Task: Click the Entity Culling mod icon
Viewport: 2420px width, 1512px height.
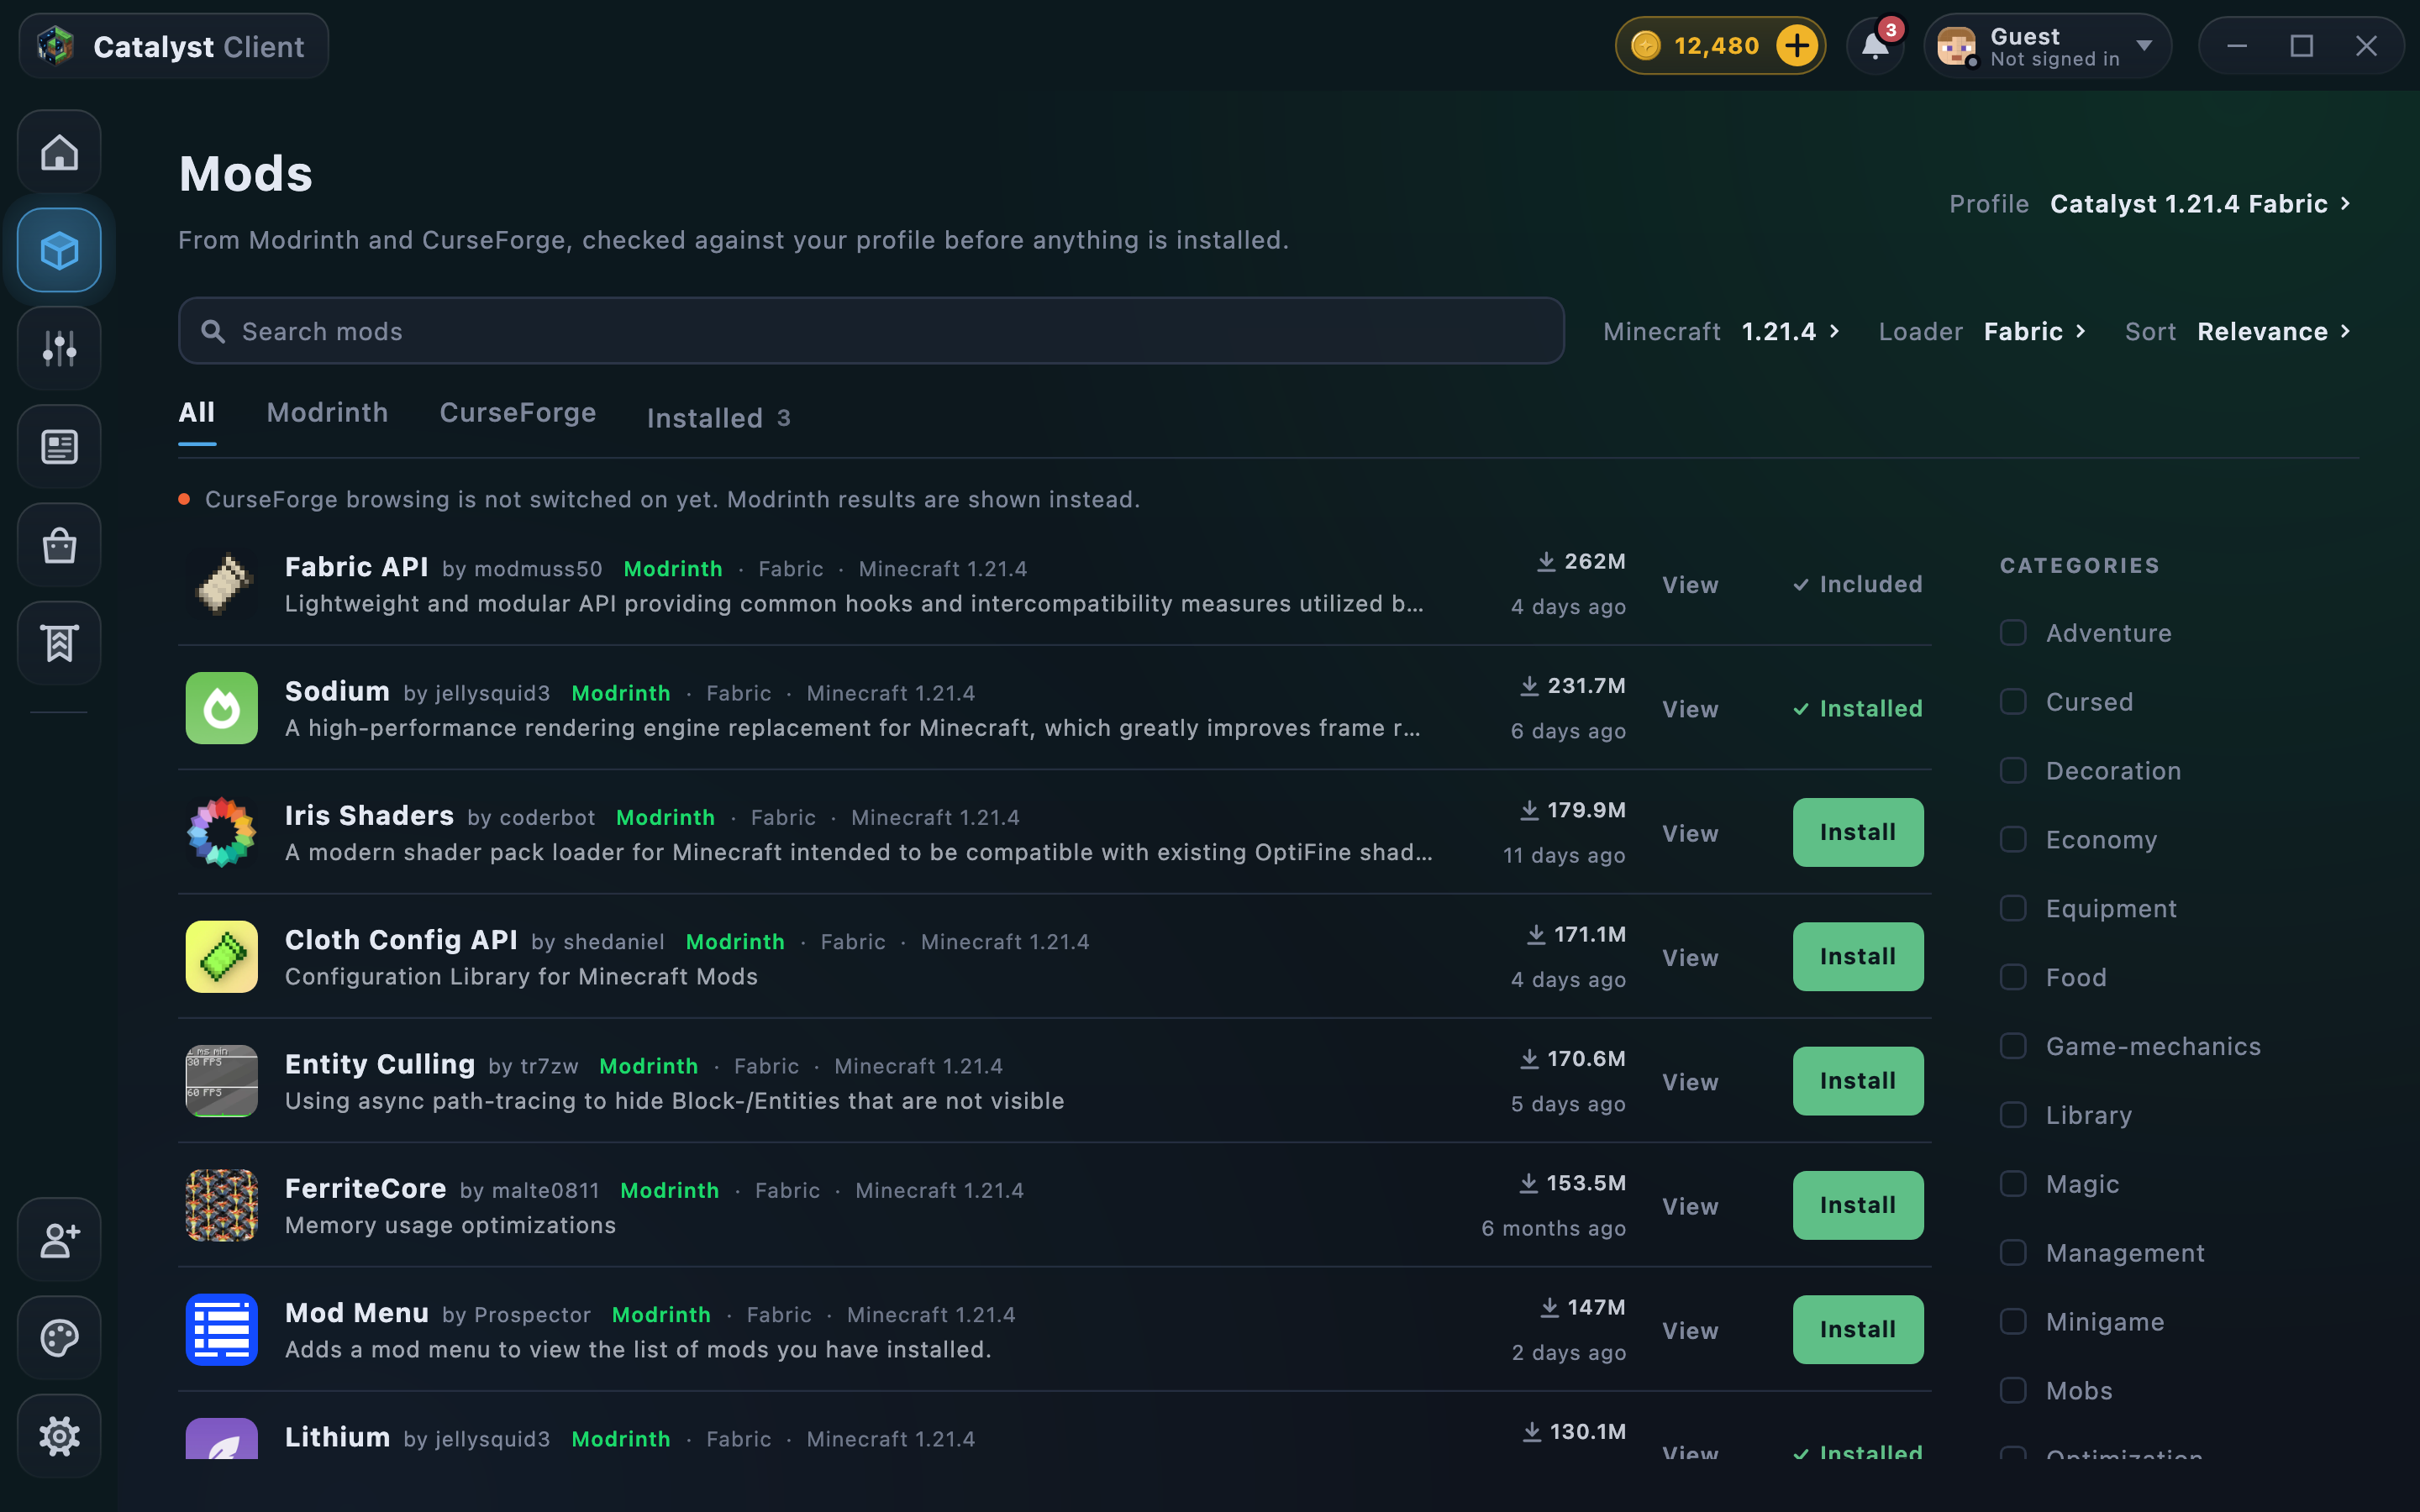Action: (x=222, y=1081)
